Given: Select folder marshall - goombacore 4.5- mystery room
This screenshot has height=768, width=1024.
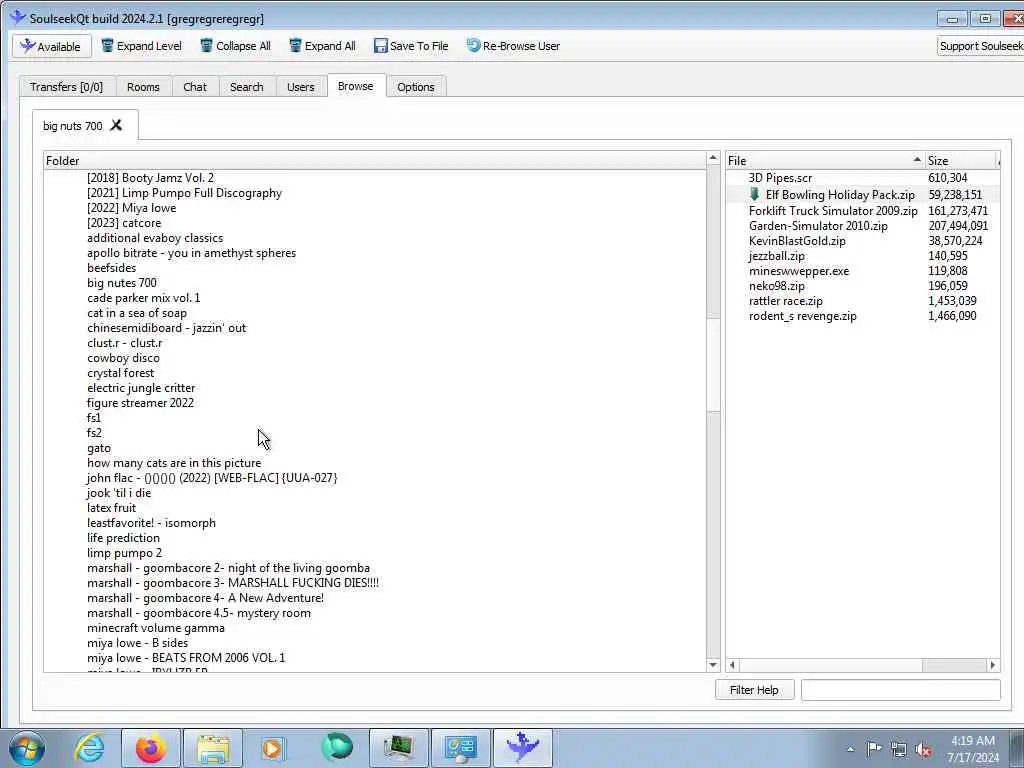Looking at the screenshot, I should [199, 613].
